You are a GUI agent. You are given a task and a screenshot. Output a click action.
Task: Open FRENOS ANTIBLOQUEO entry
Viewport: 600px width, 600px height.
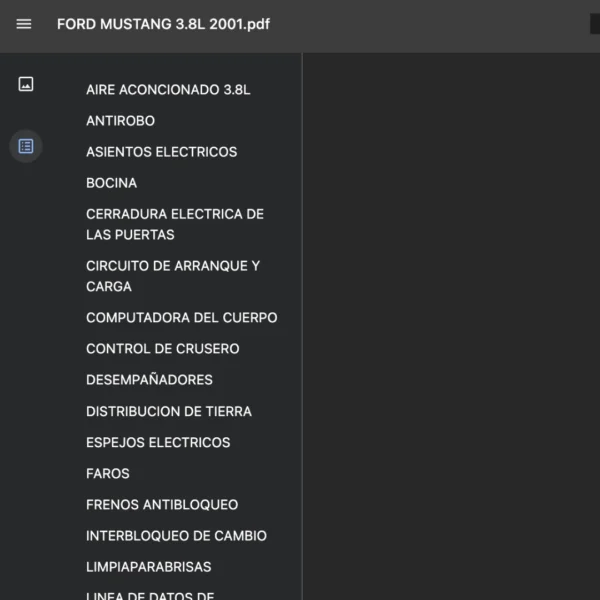(x=162, y=505)
